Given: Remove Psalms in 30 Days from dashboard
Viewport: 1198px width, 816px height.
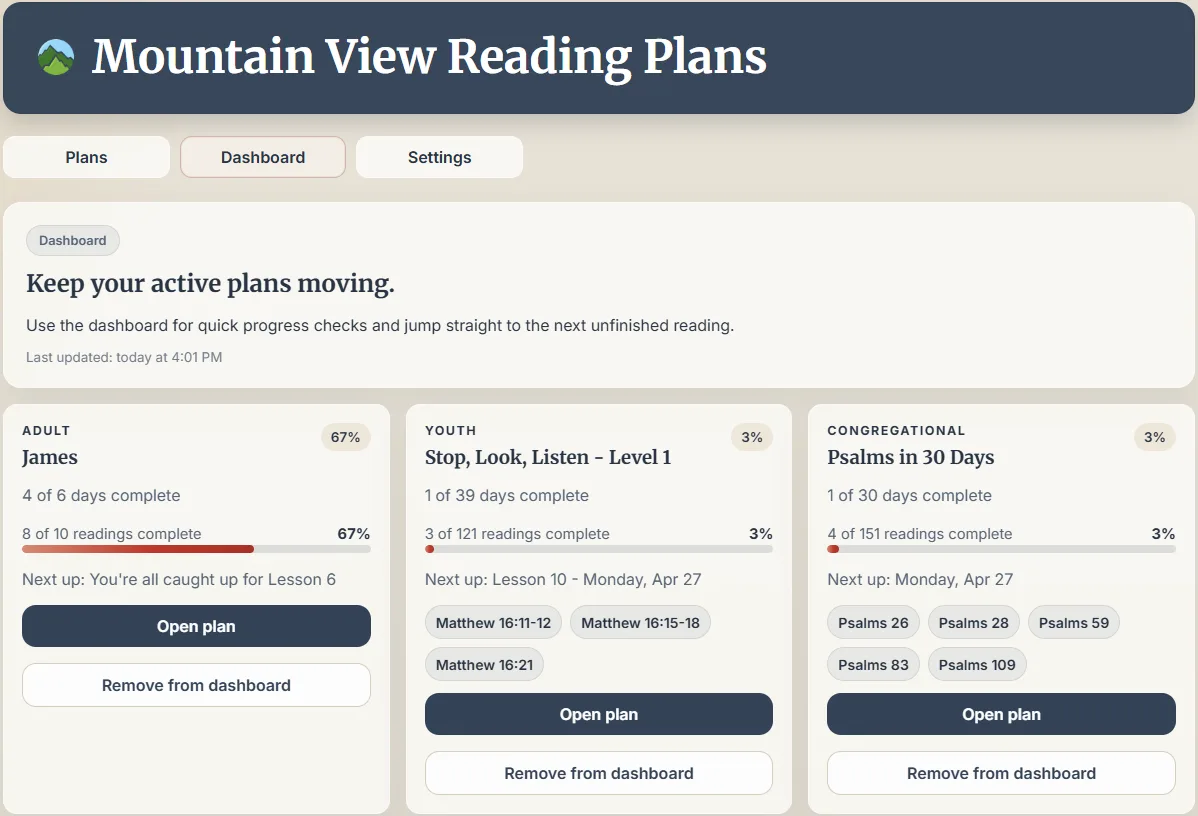Looking at the screenshot, I should pyautogui.click(x=1001, y=773).
